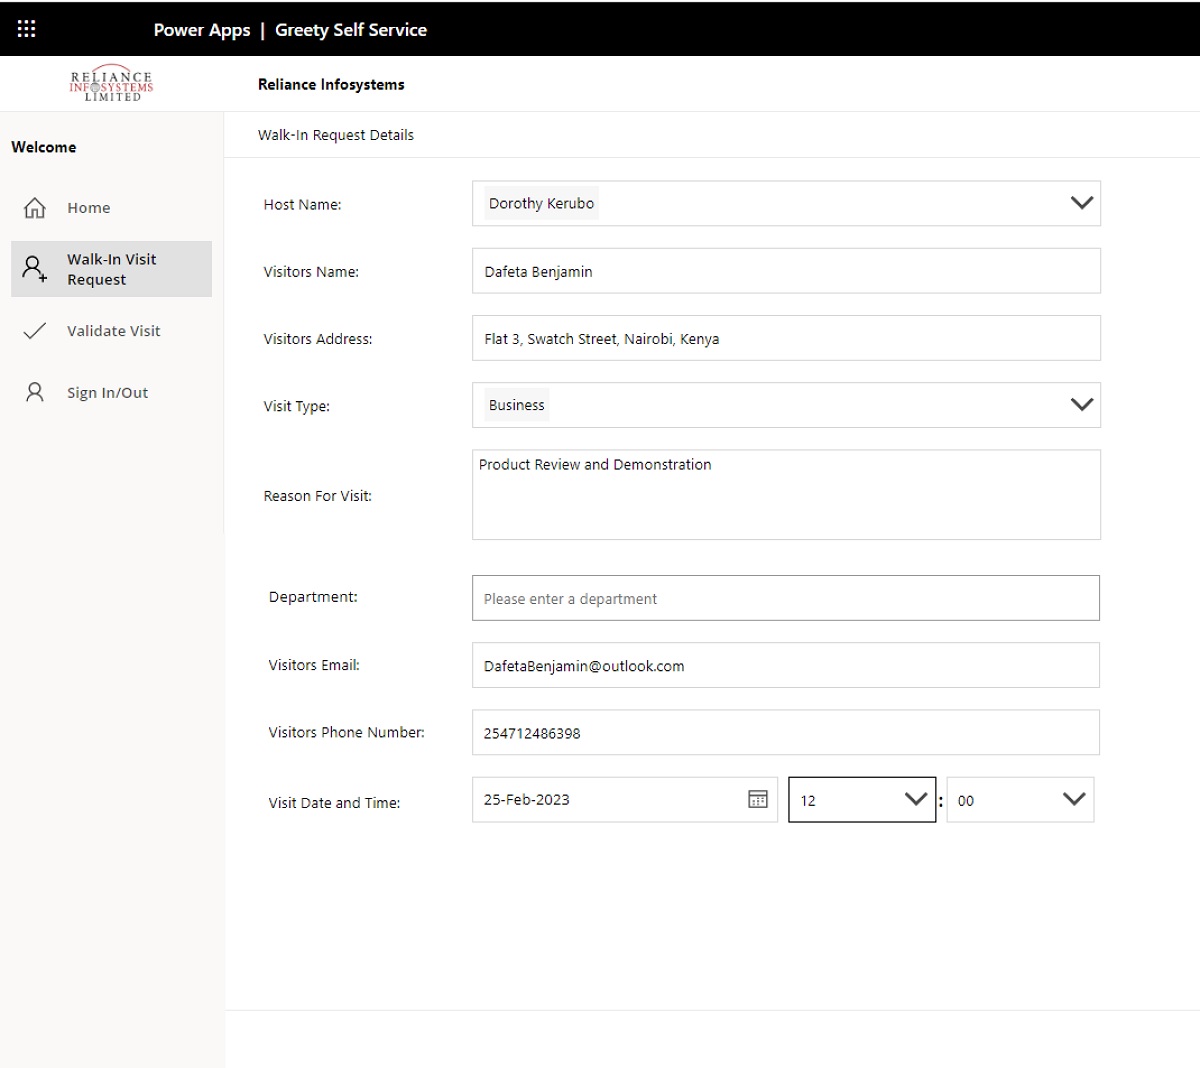Open the calendar date picker icon
This screenshot has width=1200, height=1068.
pos(758,799)
